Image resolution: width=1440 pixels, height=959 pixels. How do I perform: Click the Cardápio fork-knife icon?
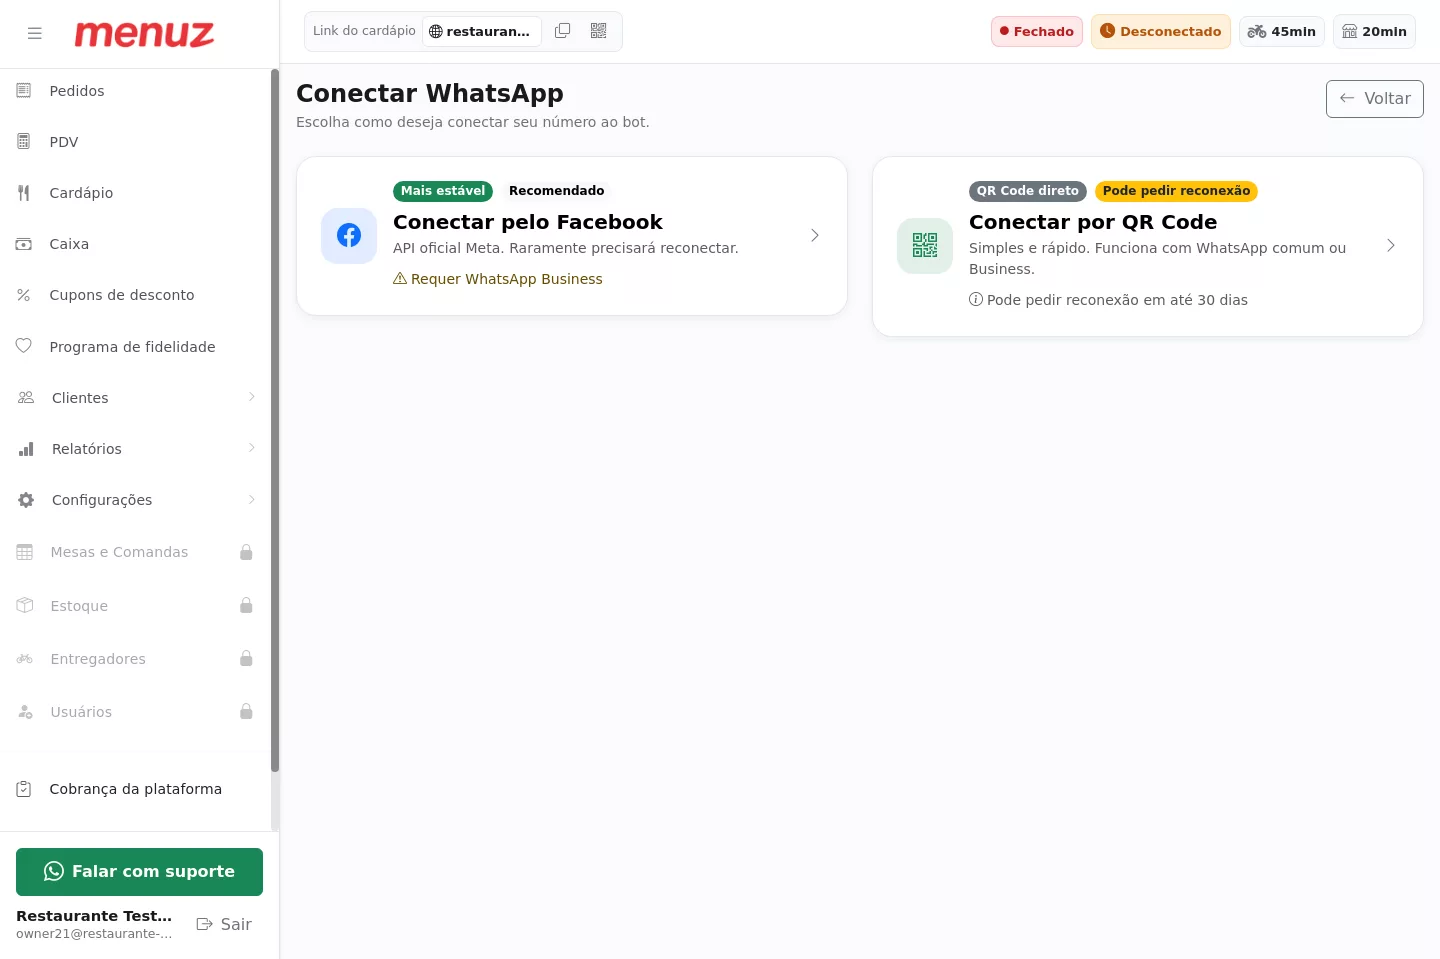click(x=24, y=193)
